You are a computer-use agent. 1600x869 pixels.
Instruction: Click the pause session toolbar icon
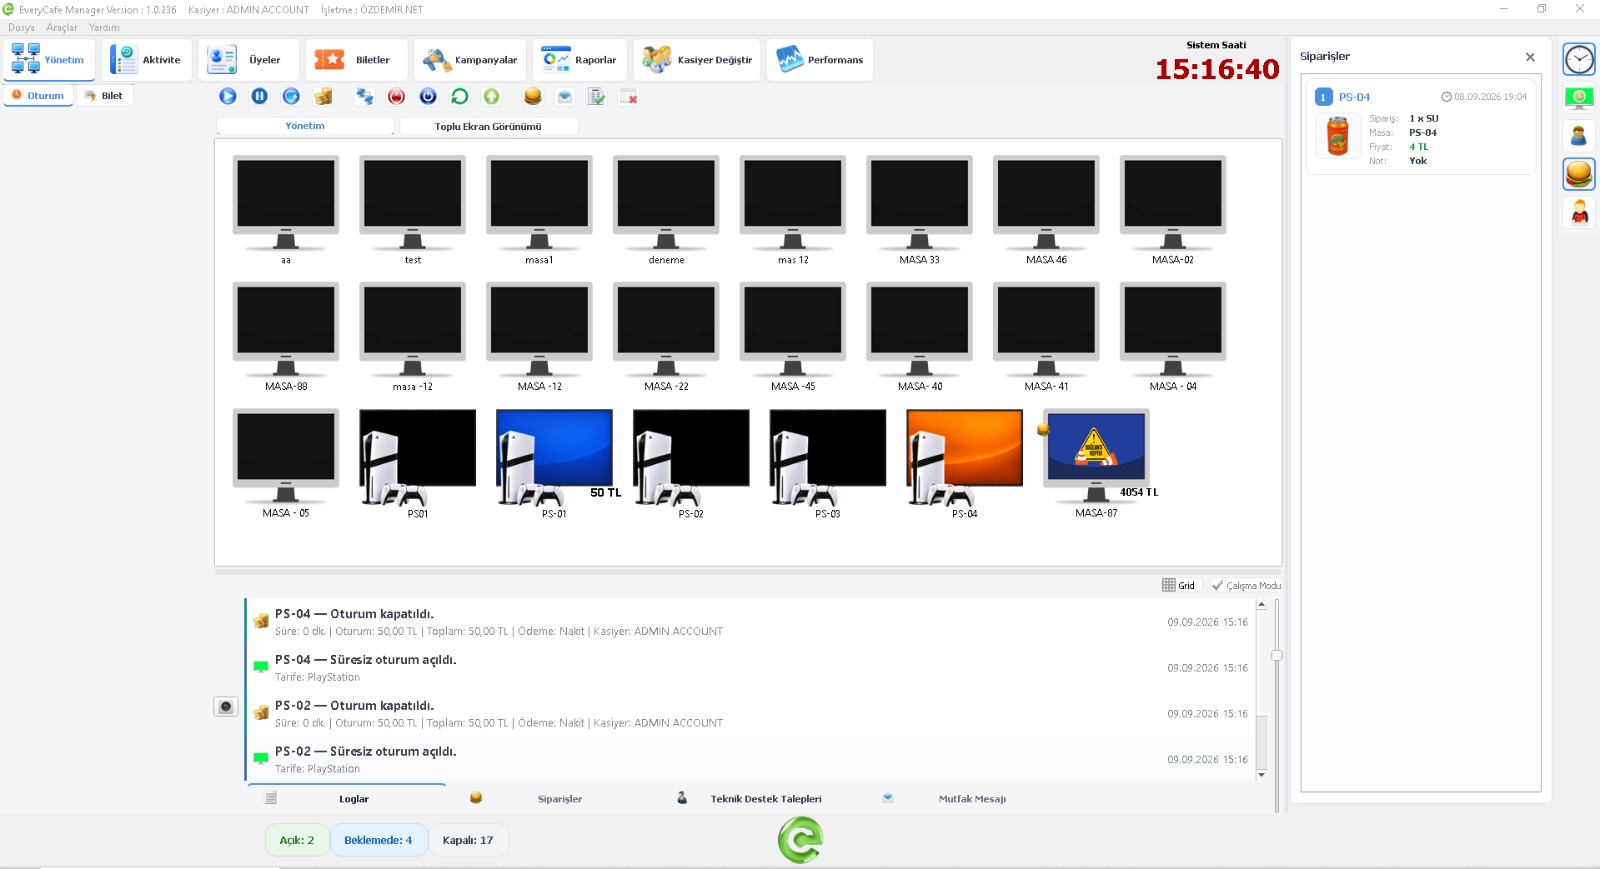pyautogui.click(x=260, y=96)
